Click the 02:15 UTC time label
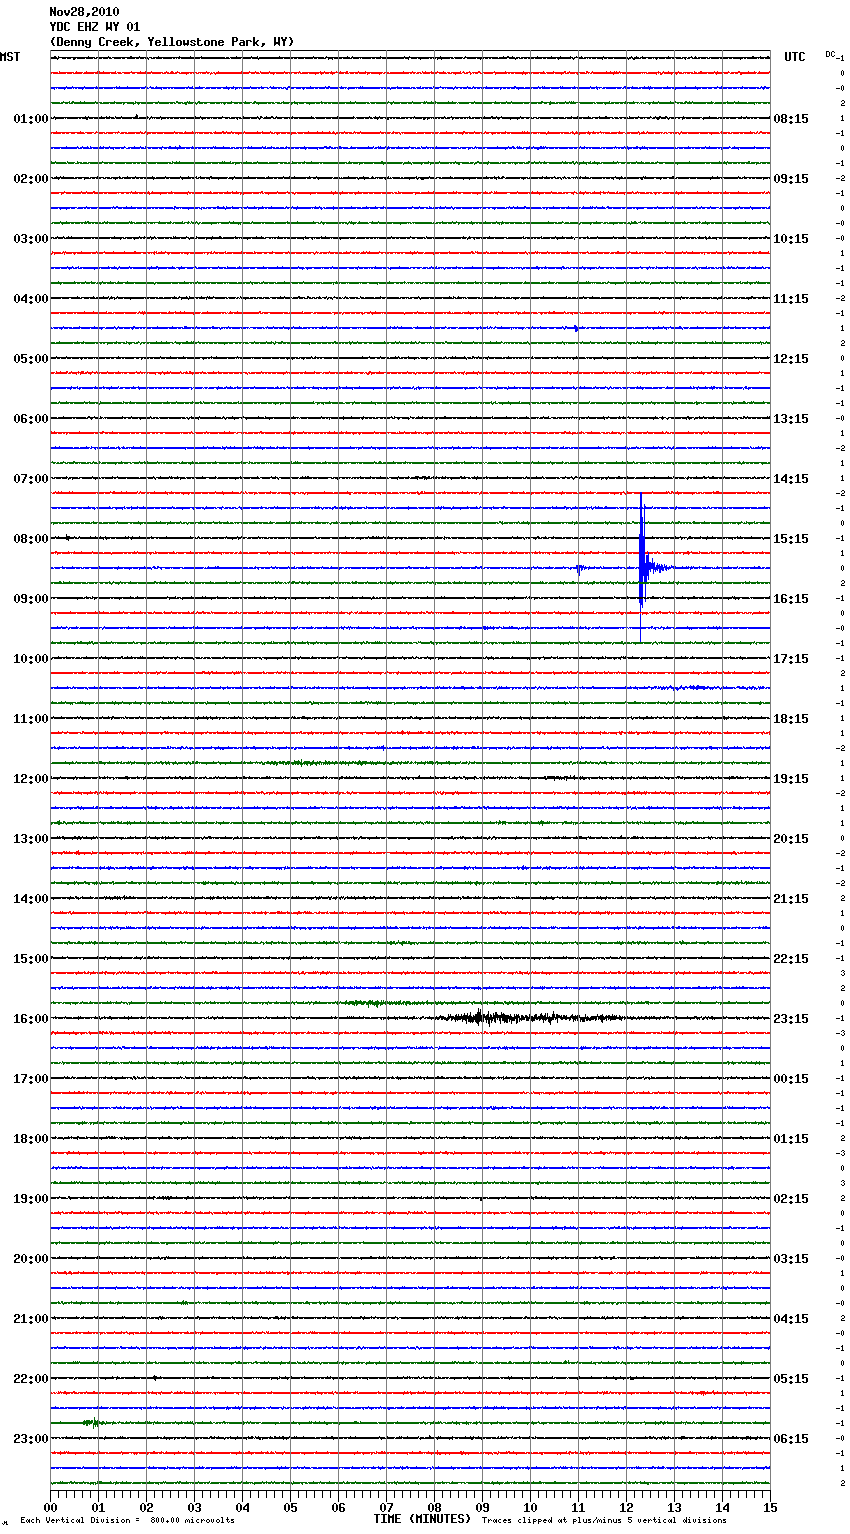Screen dimensions: 850x1534 coord(791,1199)
